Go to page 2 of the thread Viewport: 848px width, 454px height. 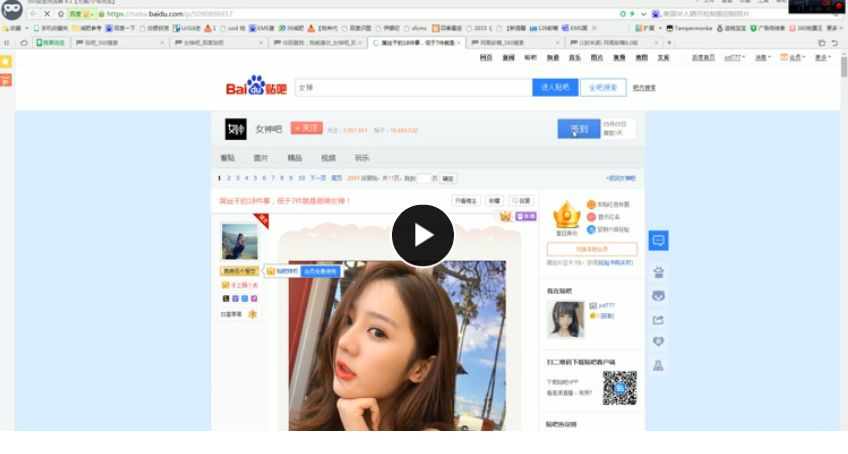tap(229, 178)
